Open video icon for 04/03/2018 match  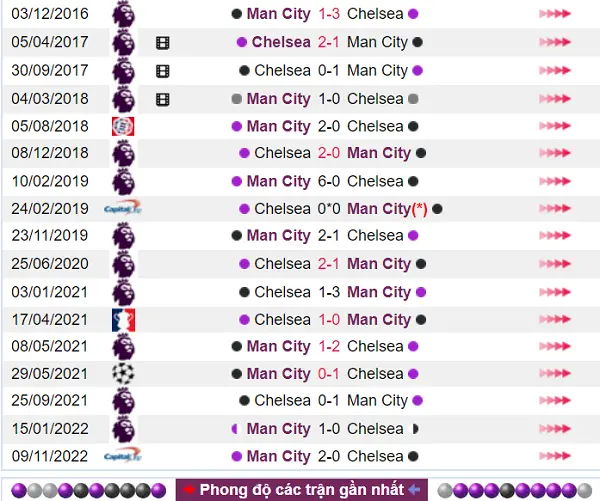(163, 100)
